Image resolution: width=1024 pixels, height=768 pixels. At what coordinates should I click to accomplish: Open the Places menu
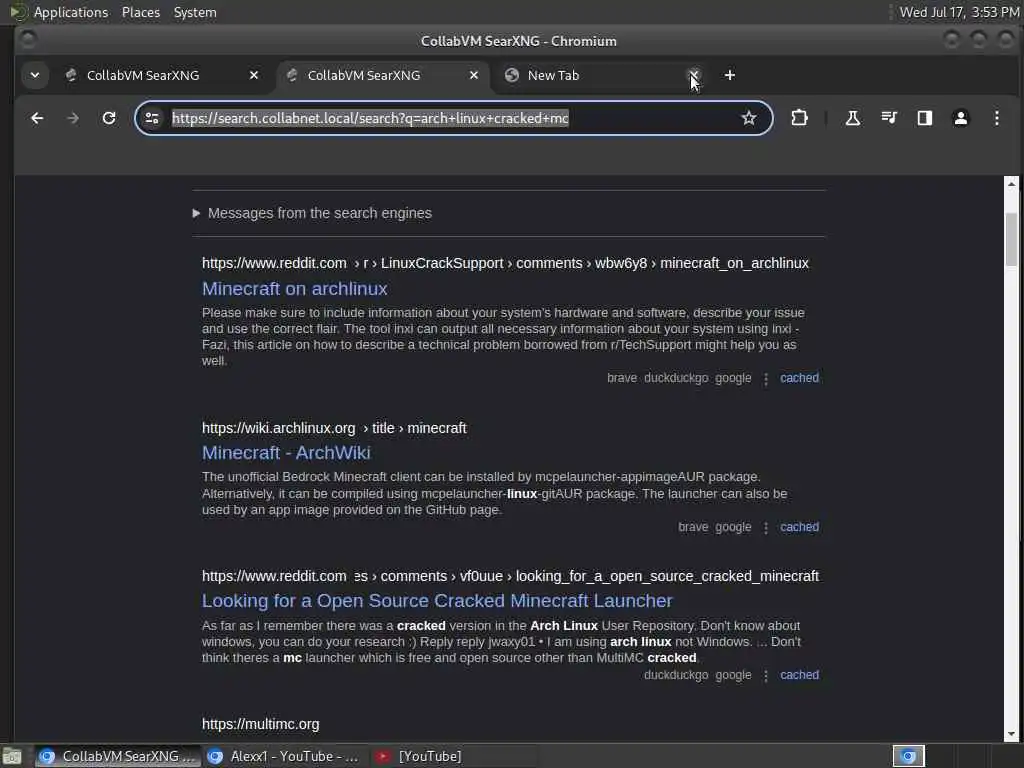click(x=141, y=12)
